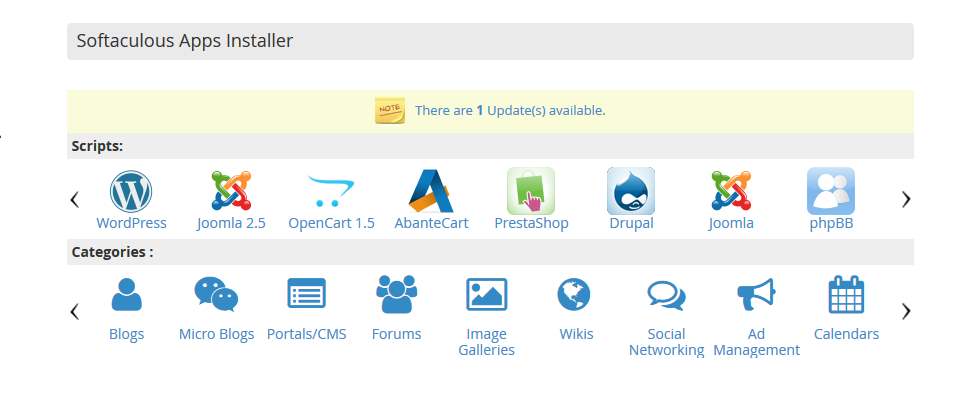Open the WordPress script icon
The height and width of the screenshot is (399, 980).
(x=131, y=191)
